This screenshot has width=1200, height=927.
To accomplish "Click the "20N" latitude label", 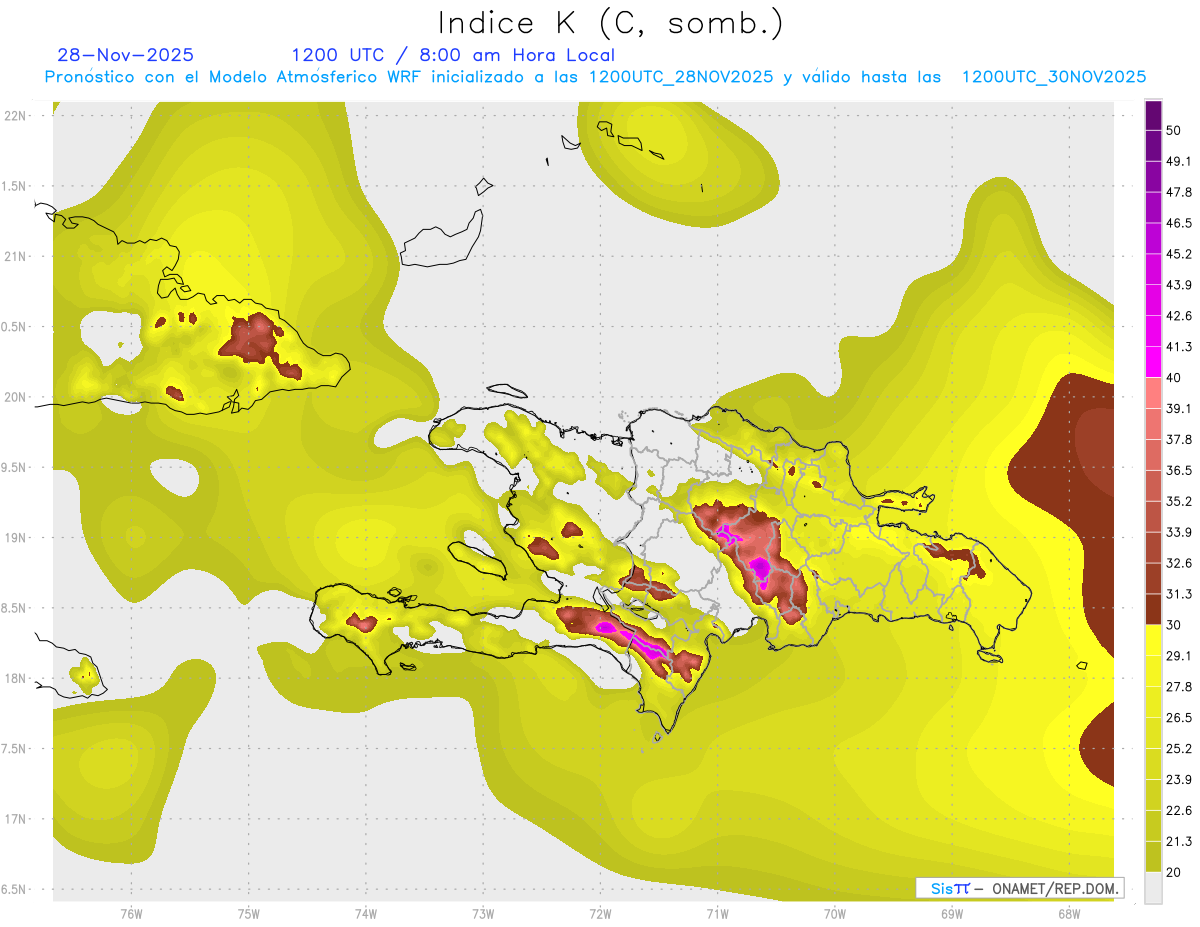I will (x=16, y=397).
